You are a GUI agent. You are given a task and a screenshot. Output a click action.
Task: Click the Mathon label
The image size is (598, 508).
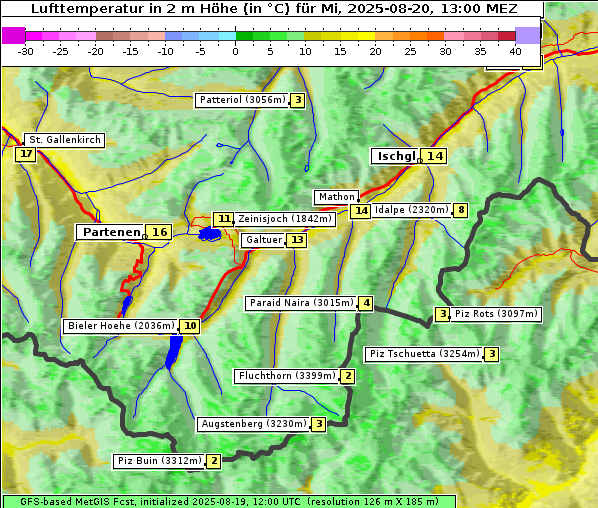(x=336, y=197)
